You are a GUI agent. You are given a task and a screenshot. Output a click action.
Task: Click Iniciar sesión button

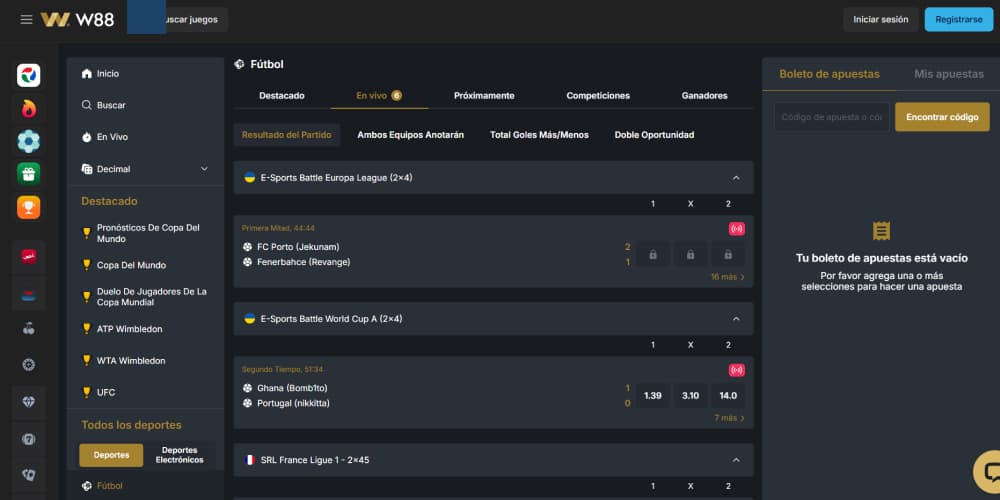tap(881, 20)
